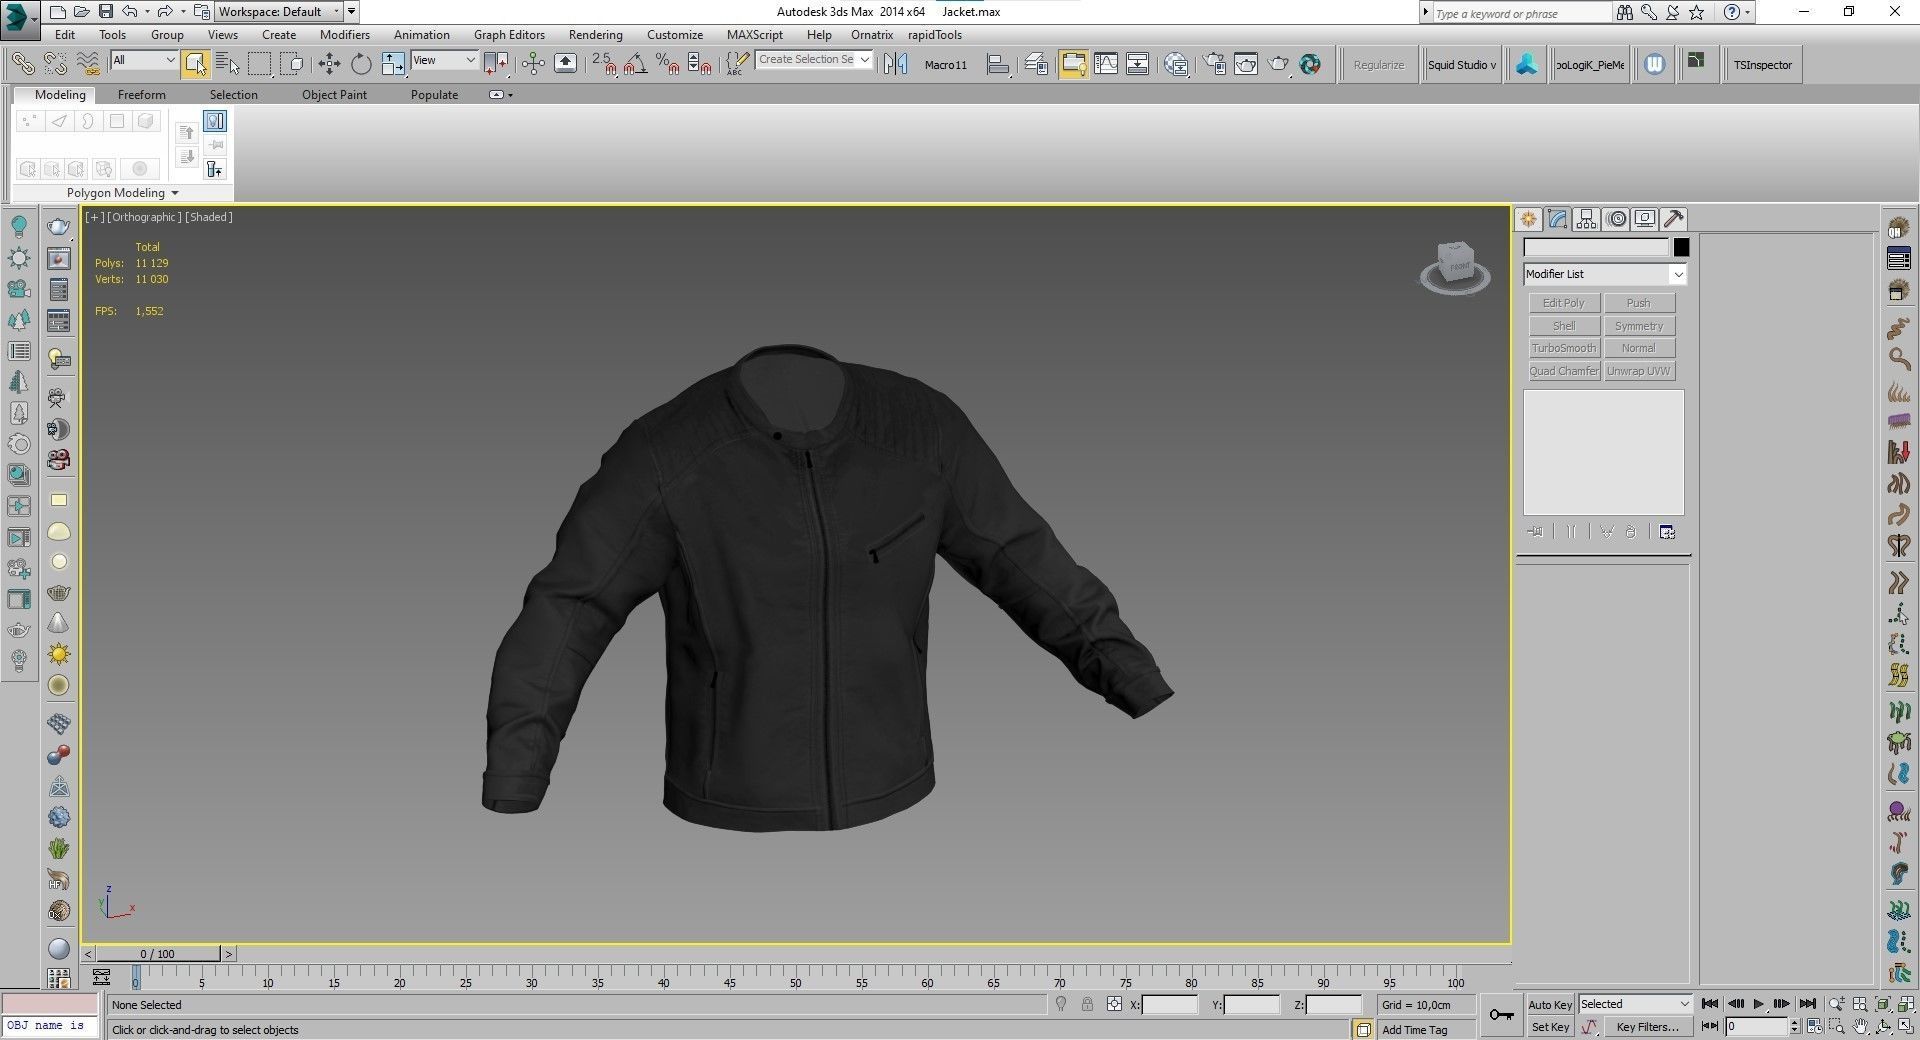Open the Display command panel tab
1920x1040 pixels.
tap(1645, 219)
